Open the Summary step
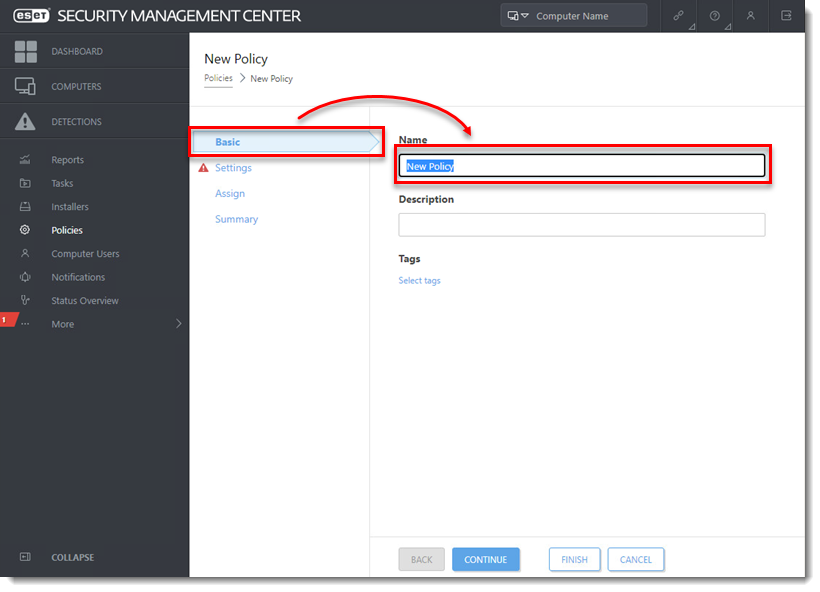This screenshot has height=592, width=820. point(236,219)
